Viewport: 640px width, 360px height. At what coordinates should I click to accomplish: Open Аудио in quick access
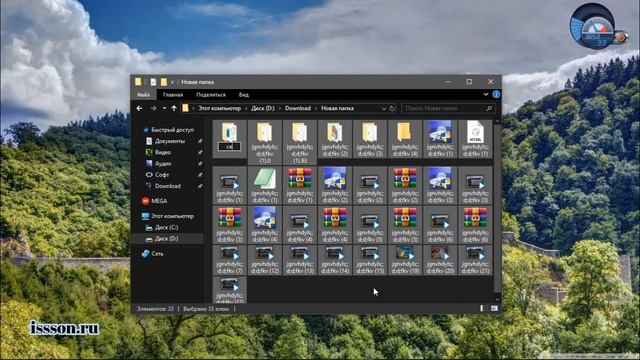point(159,164)
